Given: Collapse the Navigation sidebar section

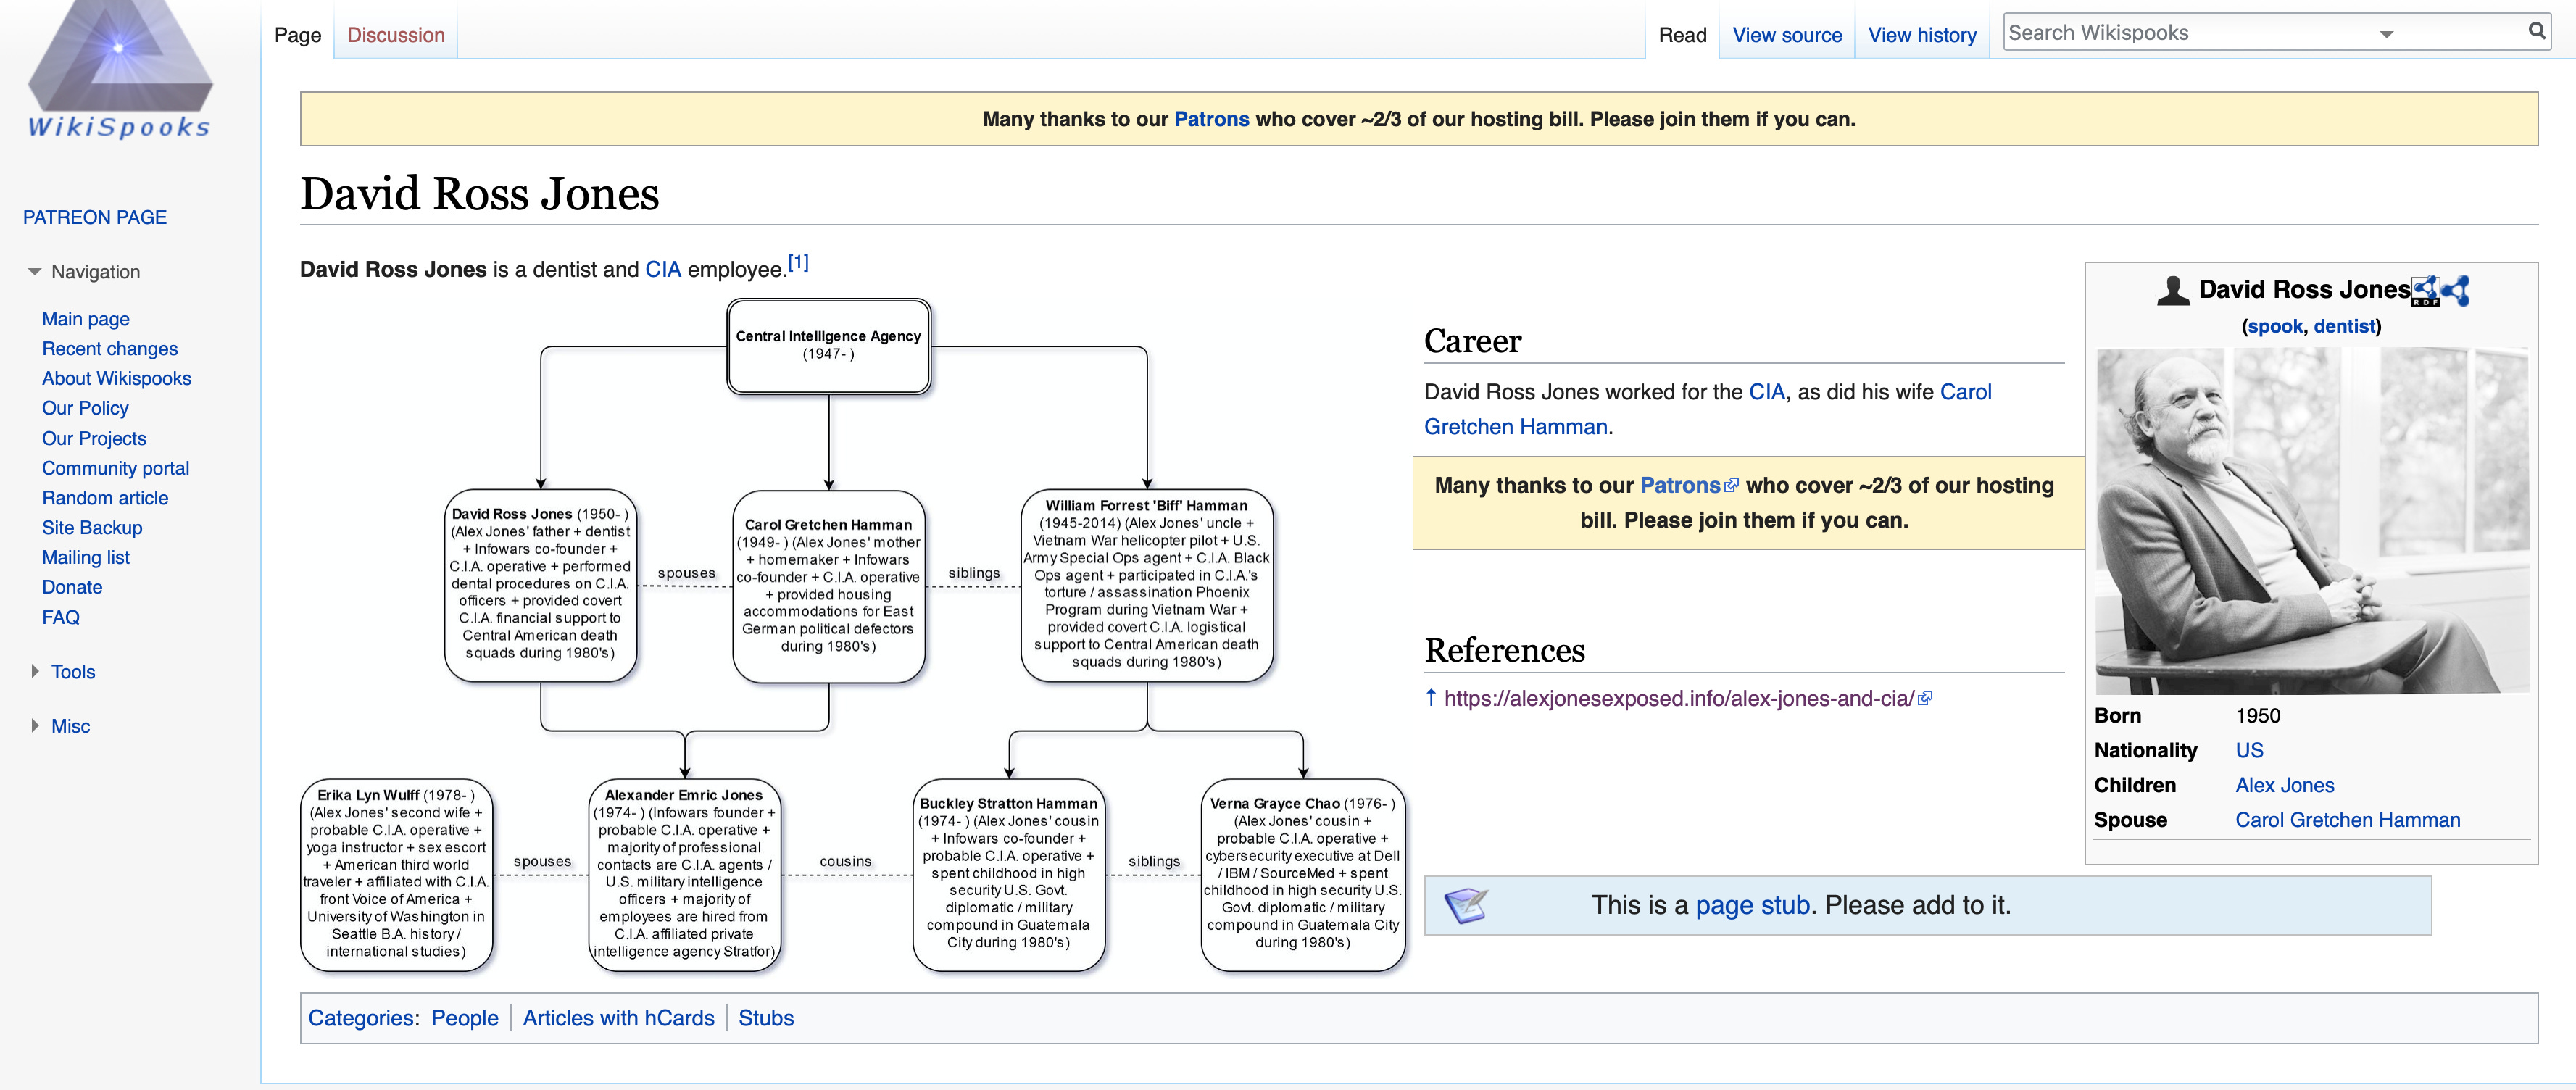Looking at the screenshot, I should 35,272.
